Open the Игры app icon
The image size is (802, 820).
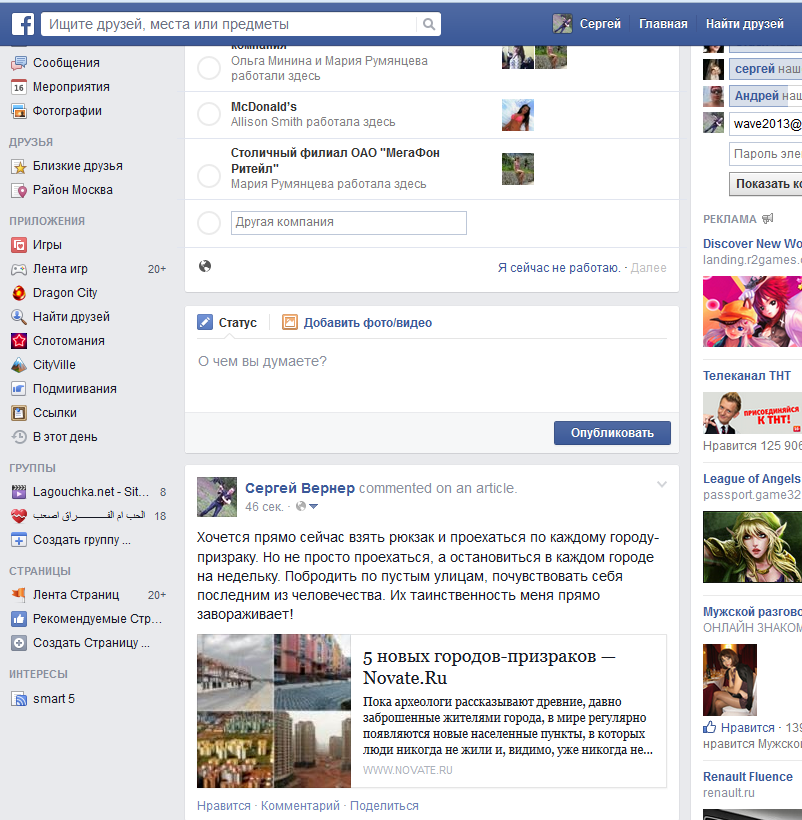click(19, 245)
